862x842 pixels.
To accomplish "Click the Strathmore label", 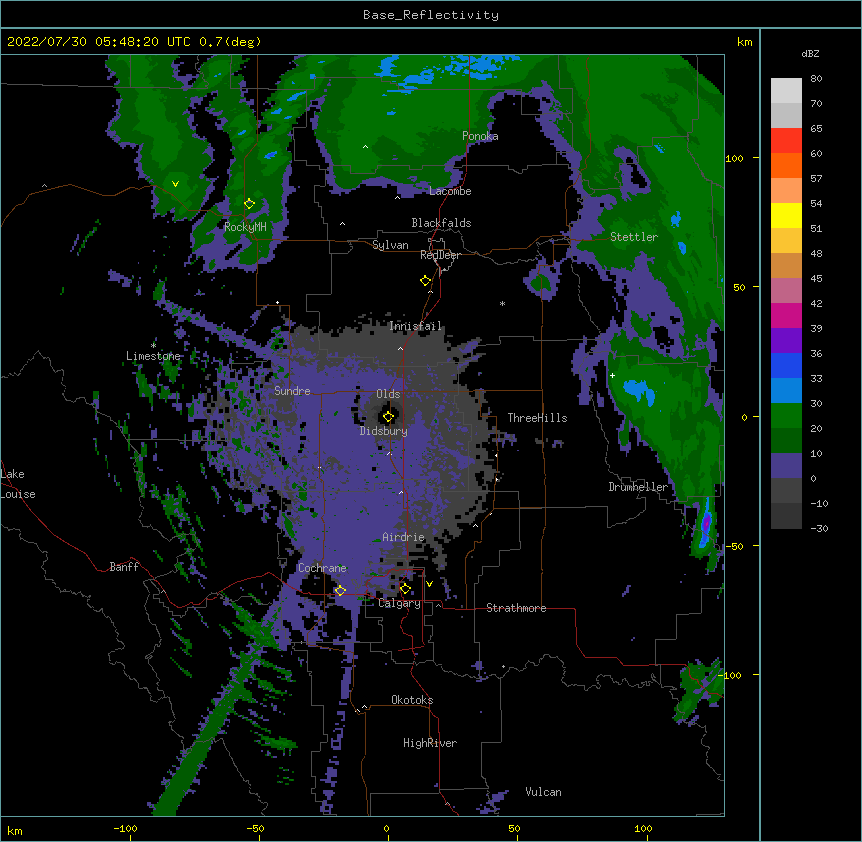I will pyautogui.click(x=516, y=608).
